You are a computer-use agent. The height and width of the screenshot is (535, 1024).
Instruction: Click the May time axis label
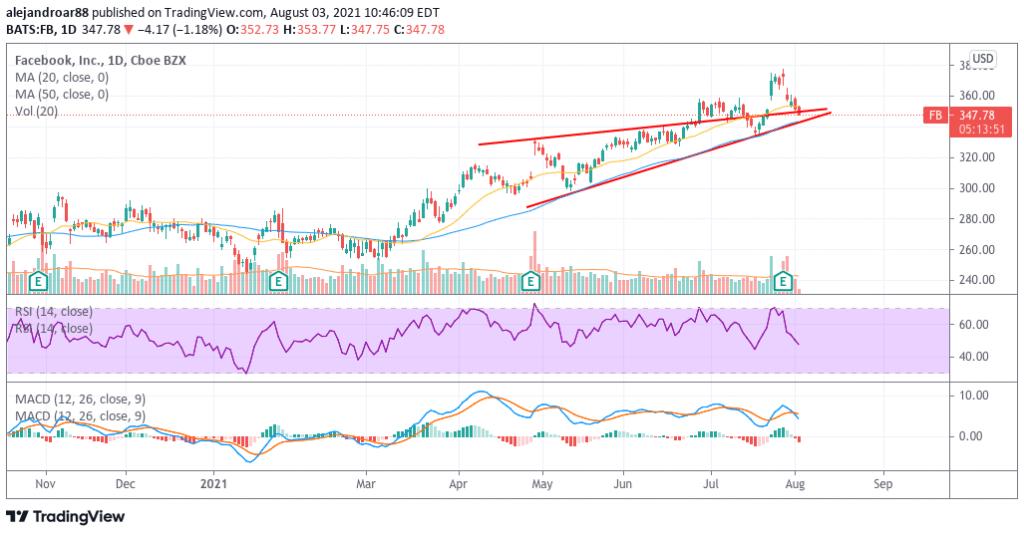click(542, 484)
